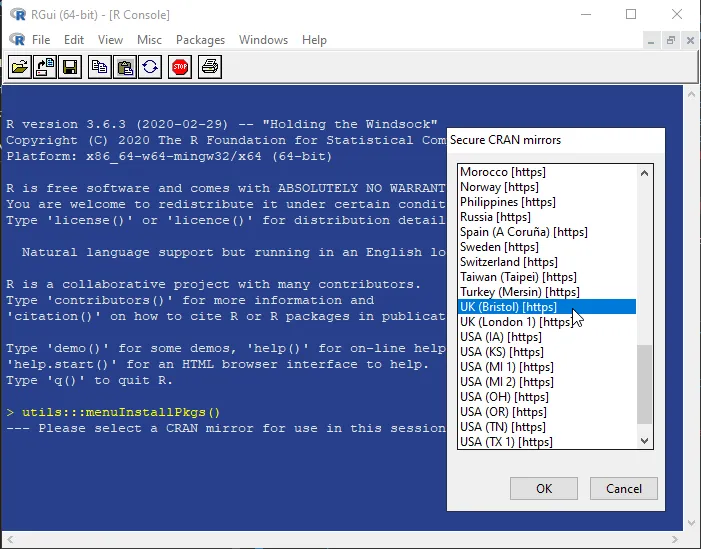Select USA (TN) [https] mirror
This screenshot has height=549, width=701.
click(x=547, y=427)
